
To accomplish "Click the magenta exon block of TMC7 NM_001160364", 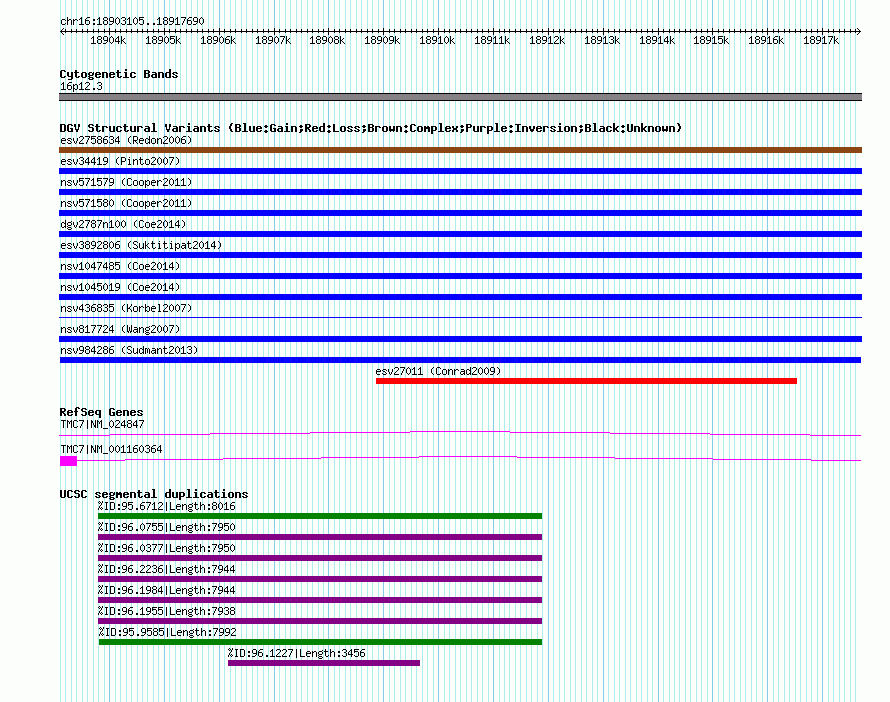I will 68,461.
